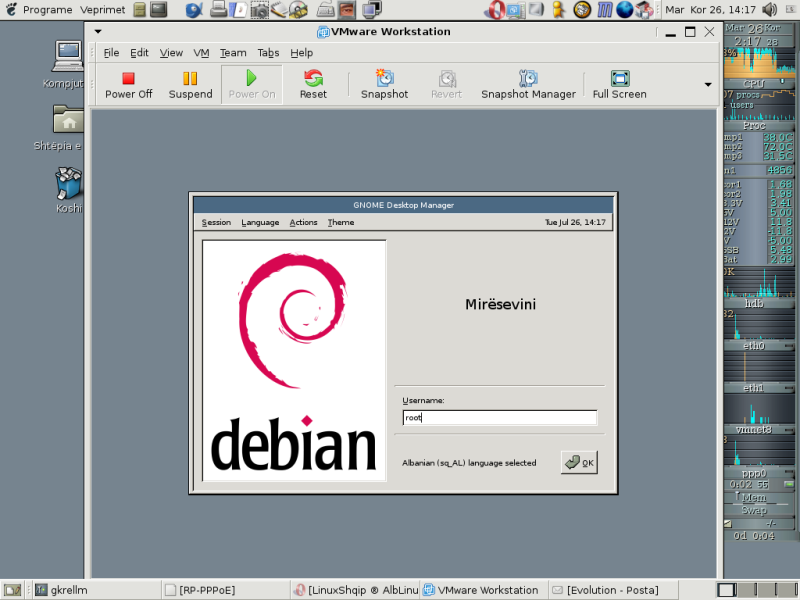Click the Debian logo in login dialog
800x600 pixels.
[294, 361]
